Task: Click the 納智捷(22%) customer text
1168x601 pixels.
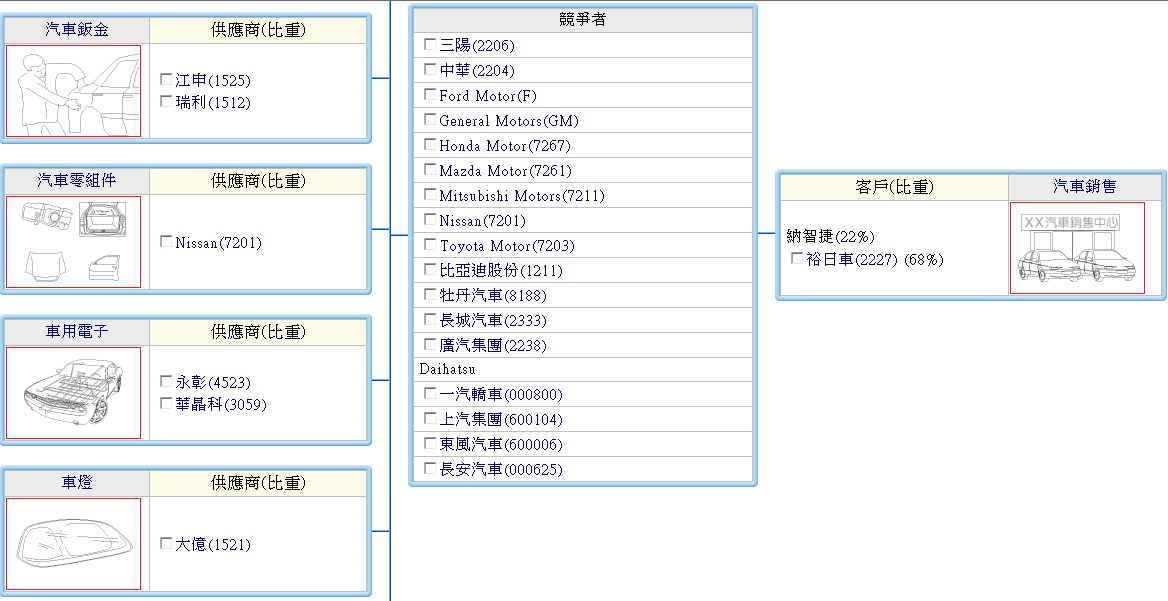Action: pyautogui.click(x=831, y=237)
